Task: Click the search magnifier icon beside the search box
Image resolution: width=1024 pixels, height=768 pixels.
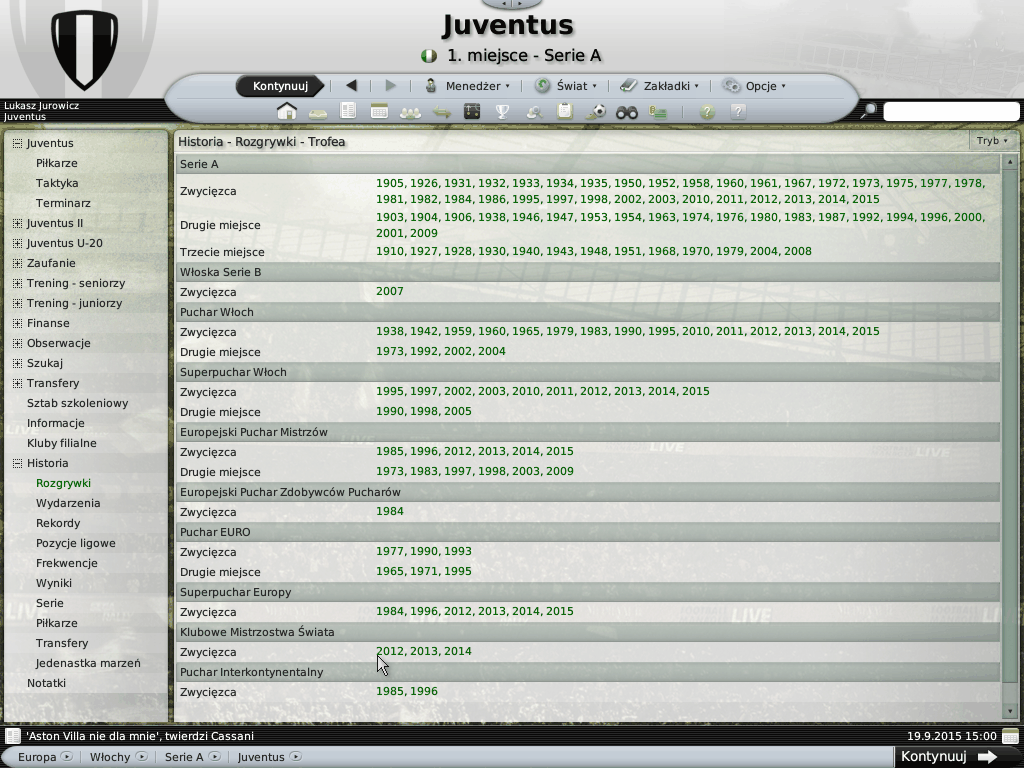Action: pos(869,111)
